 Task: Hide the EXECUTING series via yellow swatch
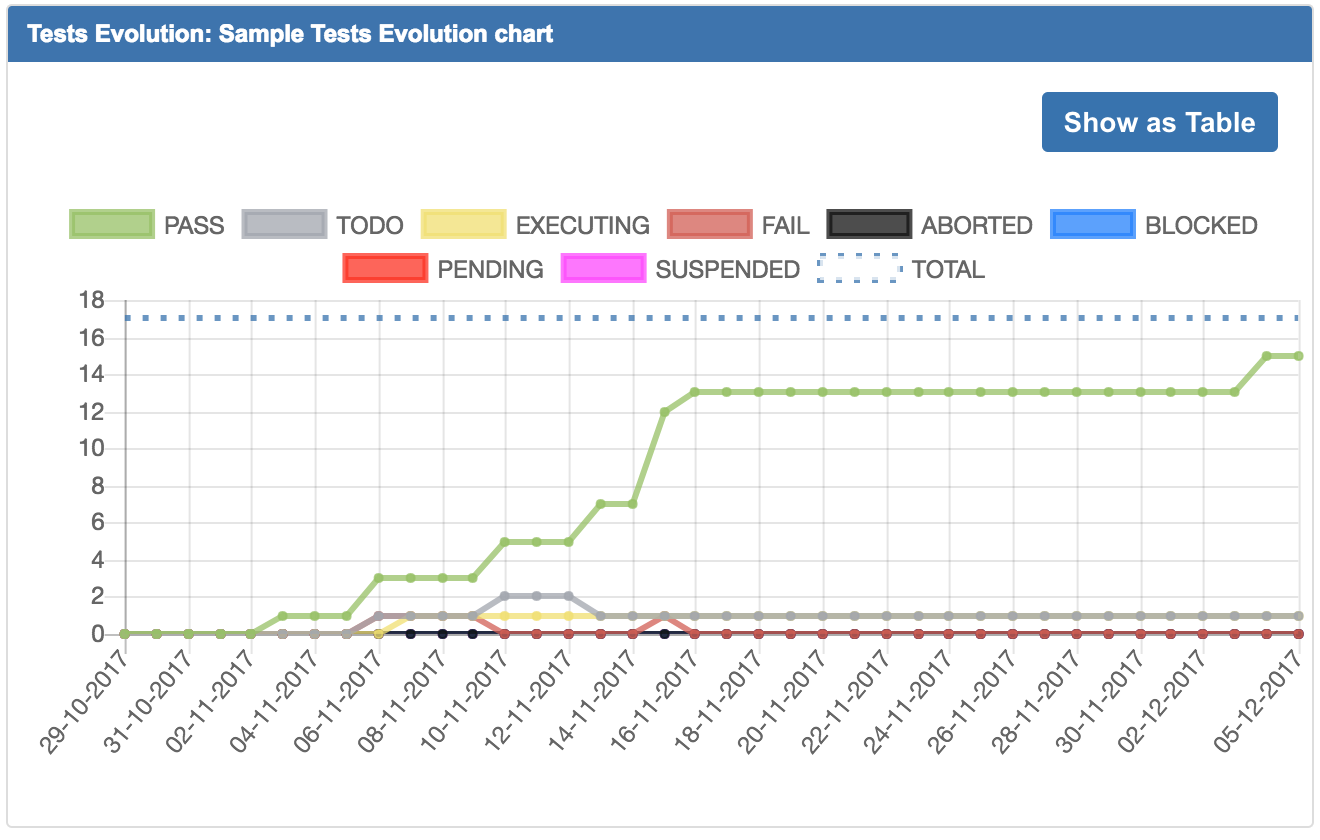pos(464,225)
